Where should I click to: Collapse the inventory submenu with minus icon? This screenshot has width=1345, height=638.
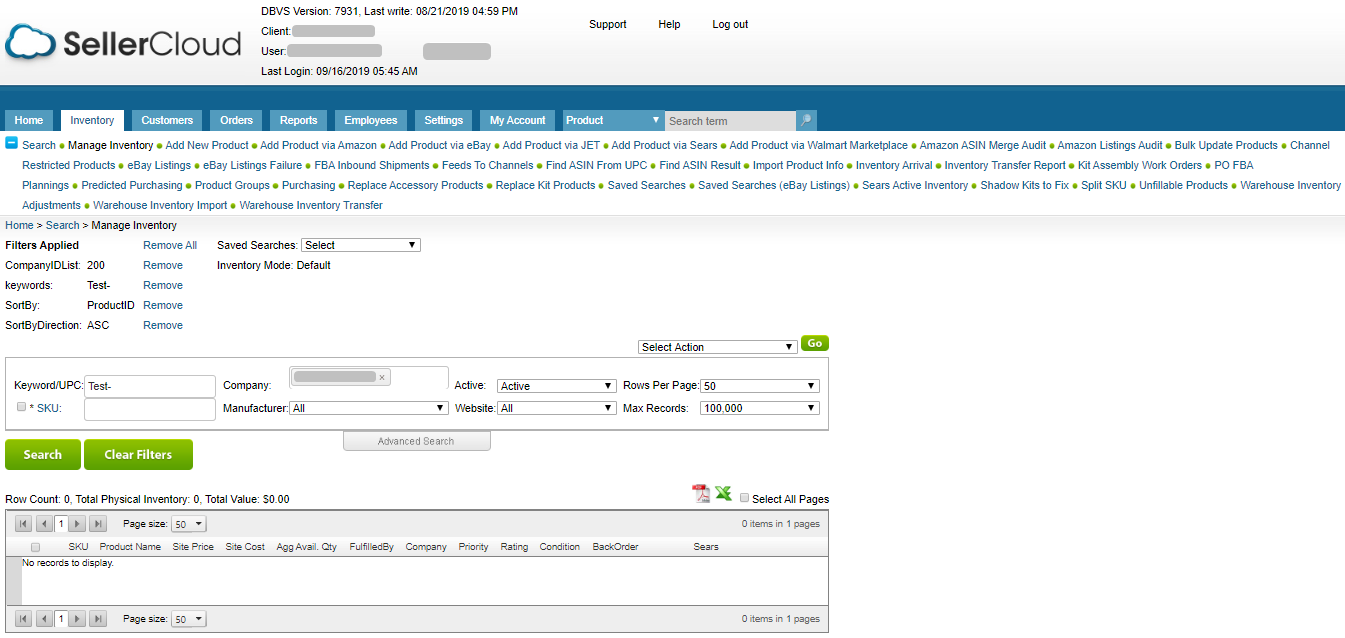[12, 144]
